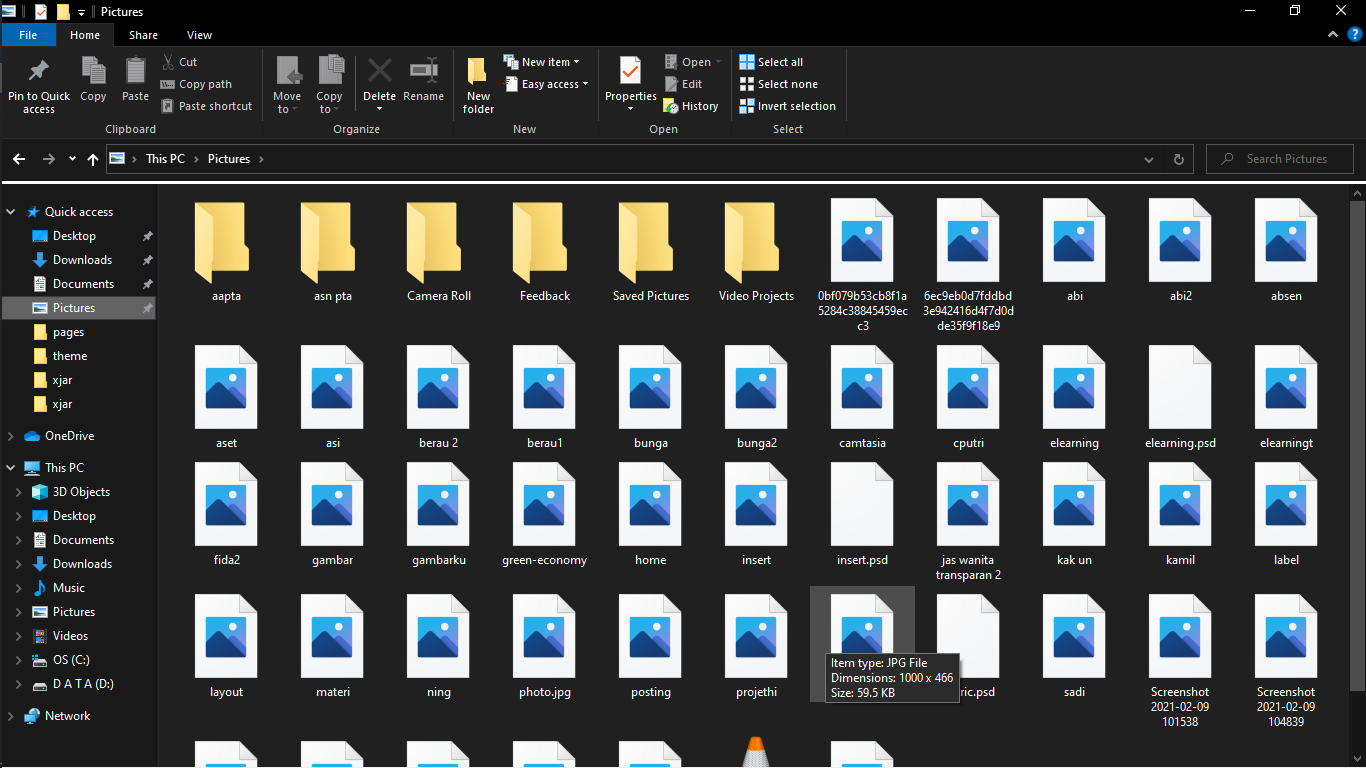Expand the Music node
1366x768 pixels.
click(x=18, y=588)
